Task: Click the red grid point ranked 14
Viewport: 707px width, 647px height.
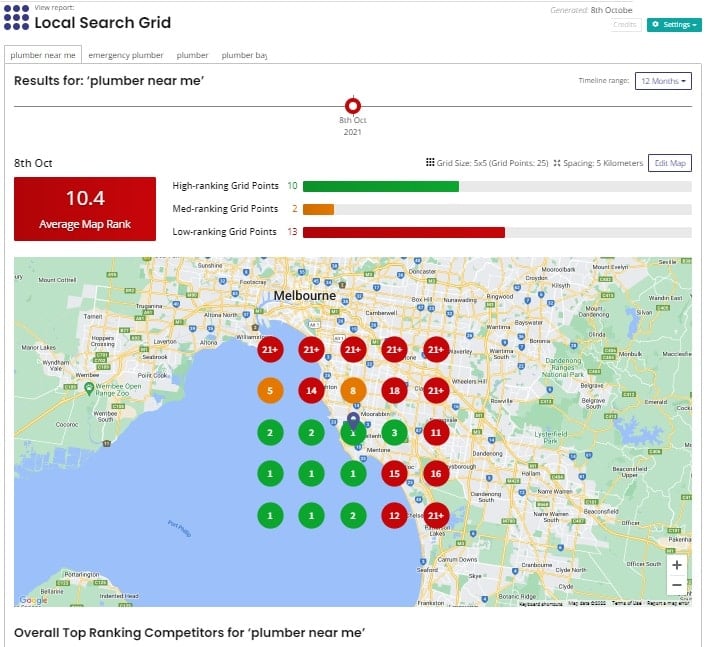Action: pos(311,390)
